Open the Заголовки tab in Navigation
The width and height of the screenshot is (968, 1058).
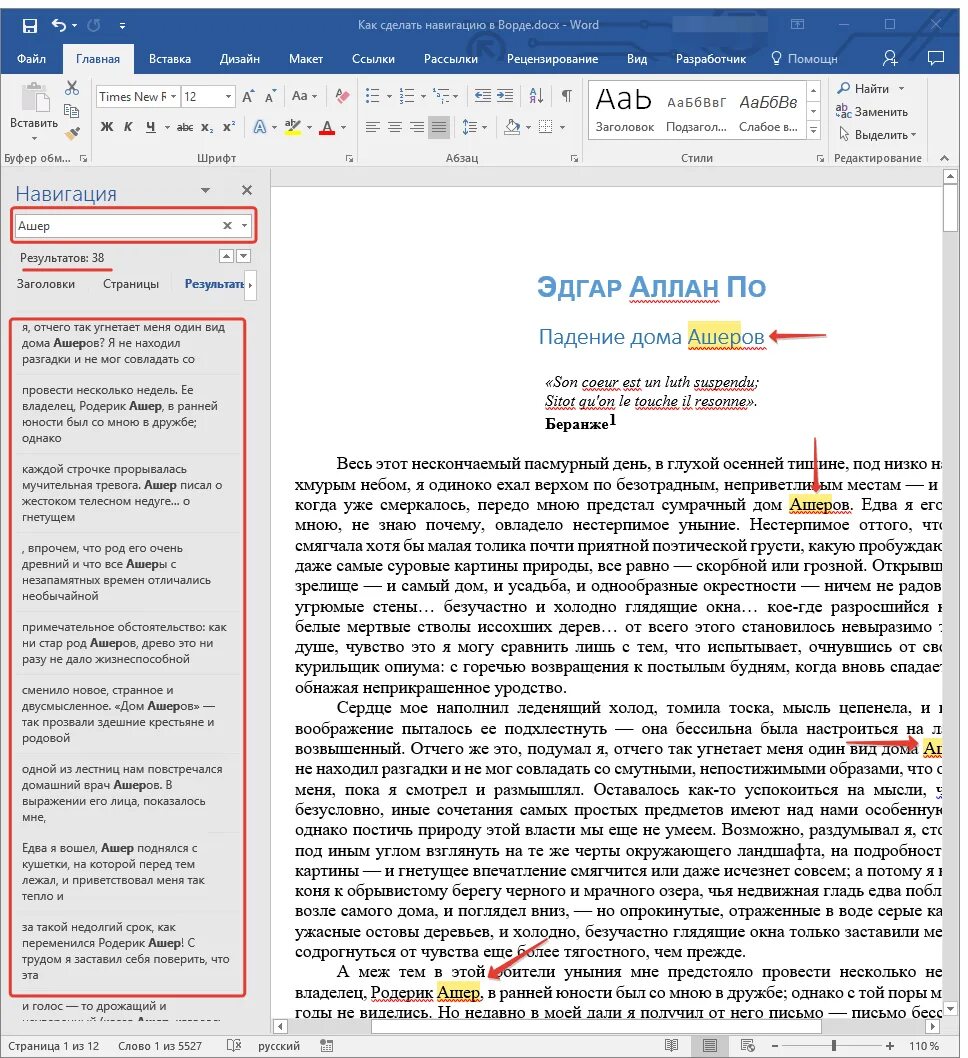[46, 284]
